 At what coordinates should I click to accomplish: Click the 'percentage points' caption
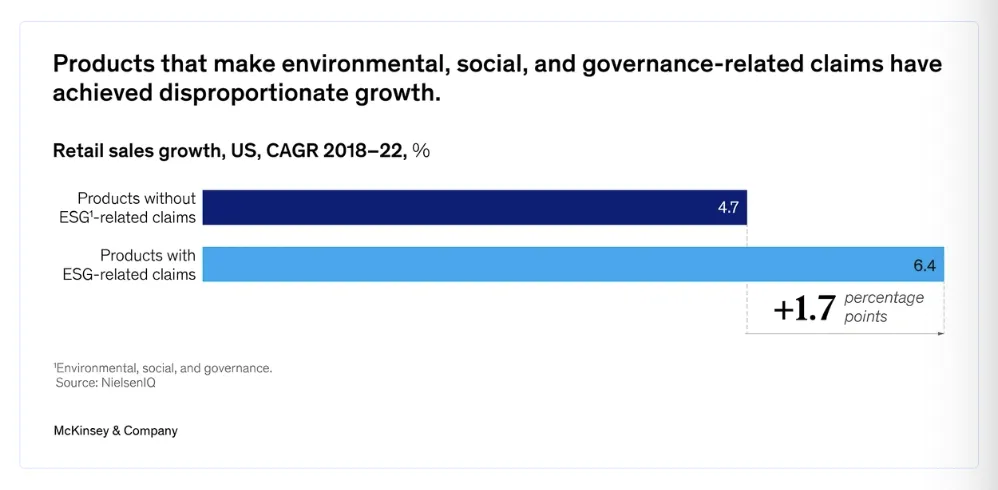point(883,307)
